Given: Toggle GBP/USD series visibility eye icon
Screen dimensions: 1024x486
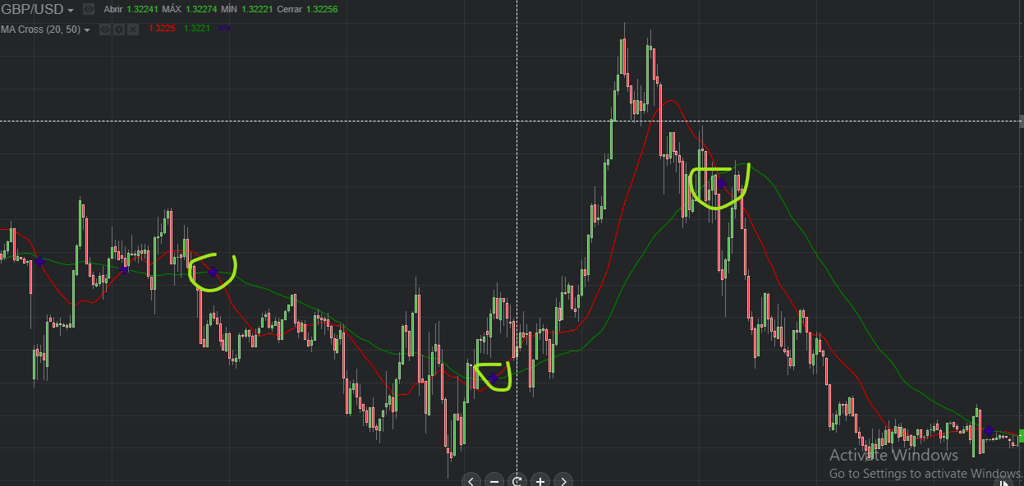Looking at the screenshot, I should (x=89, y=9).
